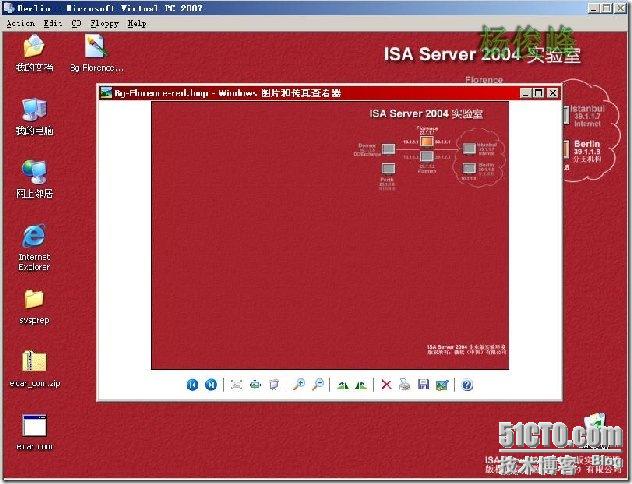Print image from viewer toolbar
The height and width of the screenshot is (484, 632).
[404, 385]
